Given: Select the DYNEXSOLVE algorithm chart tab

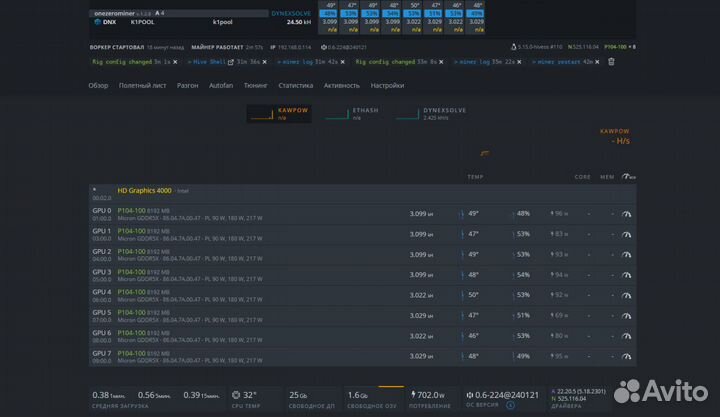Looking at the screenshot, I should [431, 114].
